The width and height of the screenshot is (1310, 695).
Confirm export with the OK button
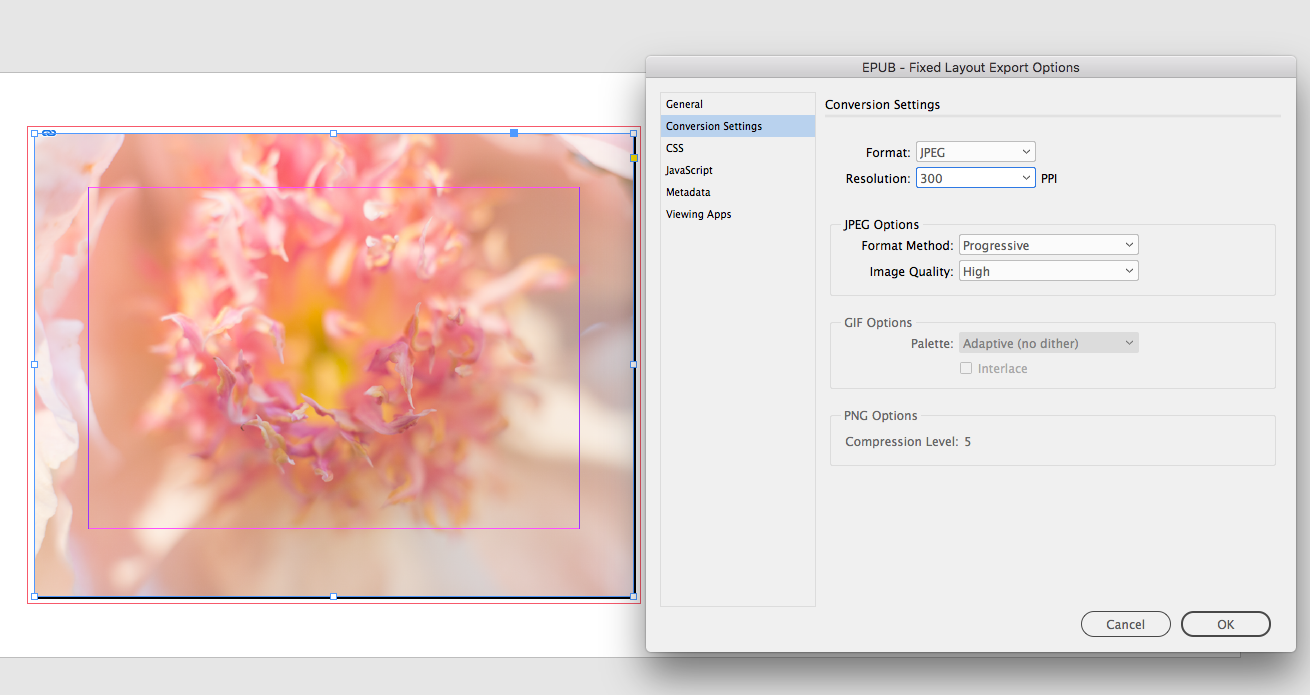[x=1225, y=624]
